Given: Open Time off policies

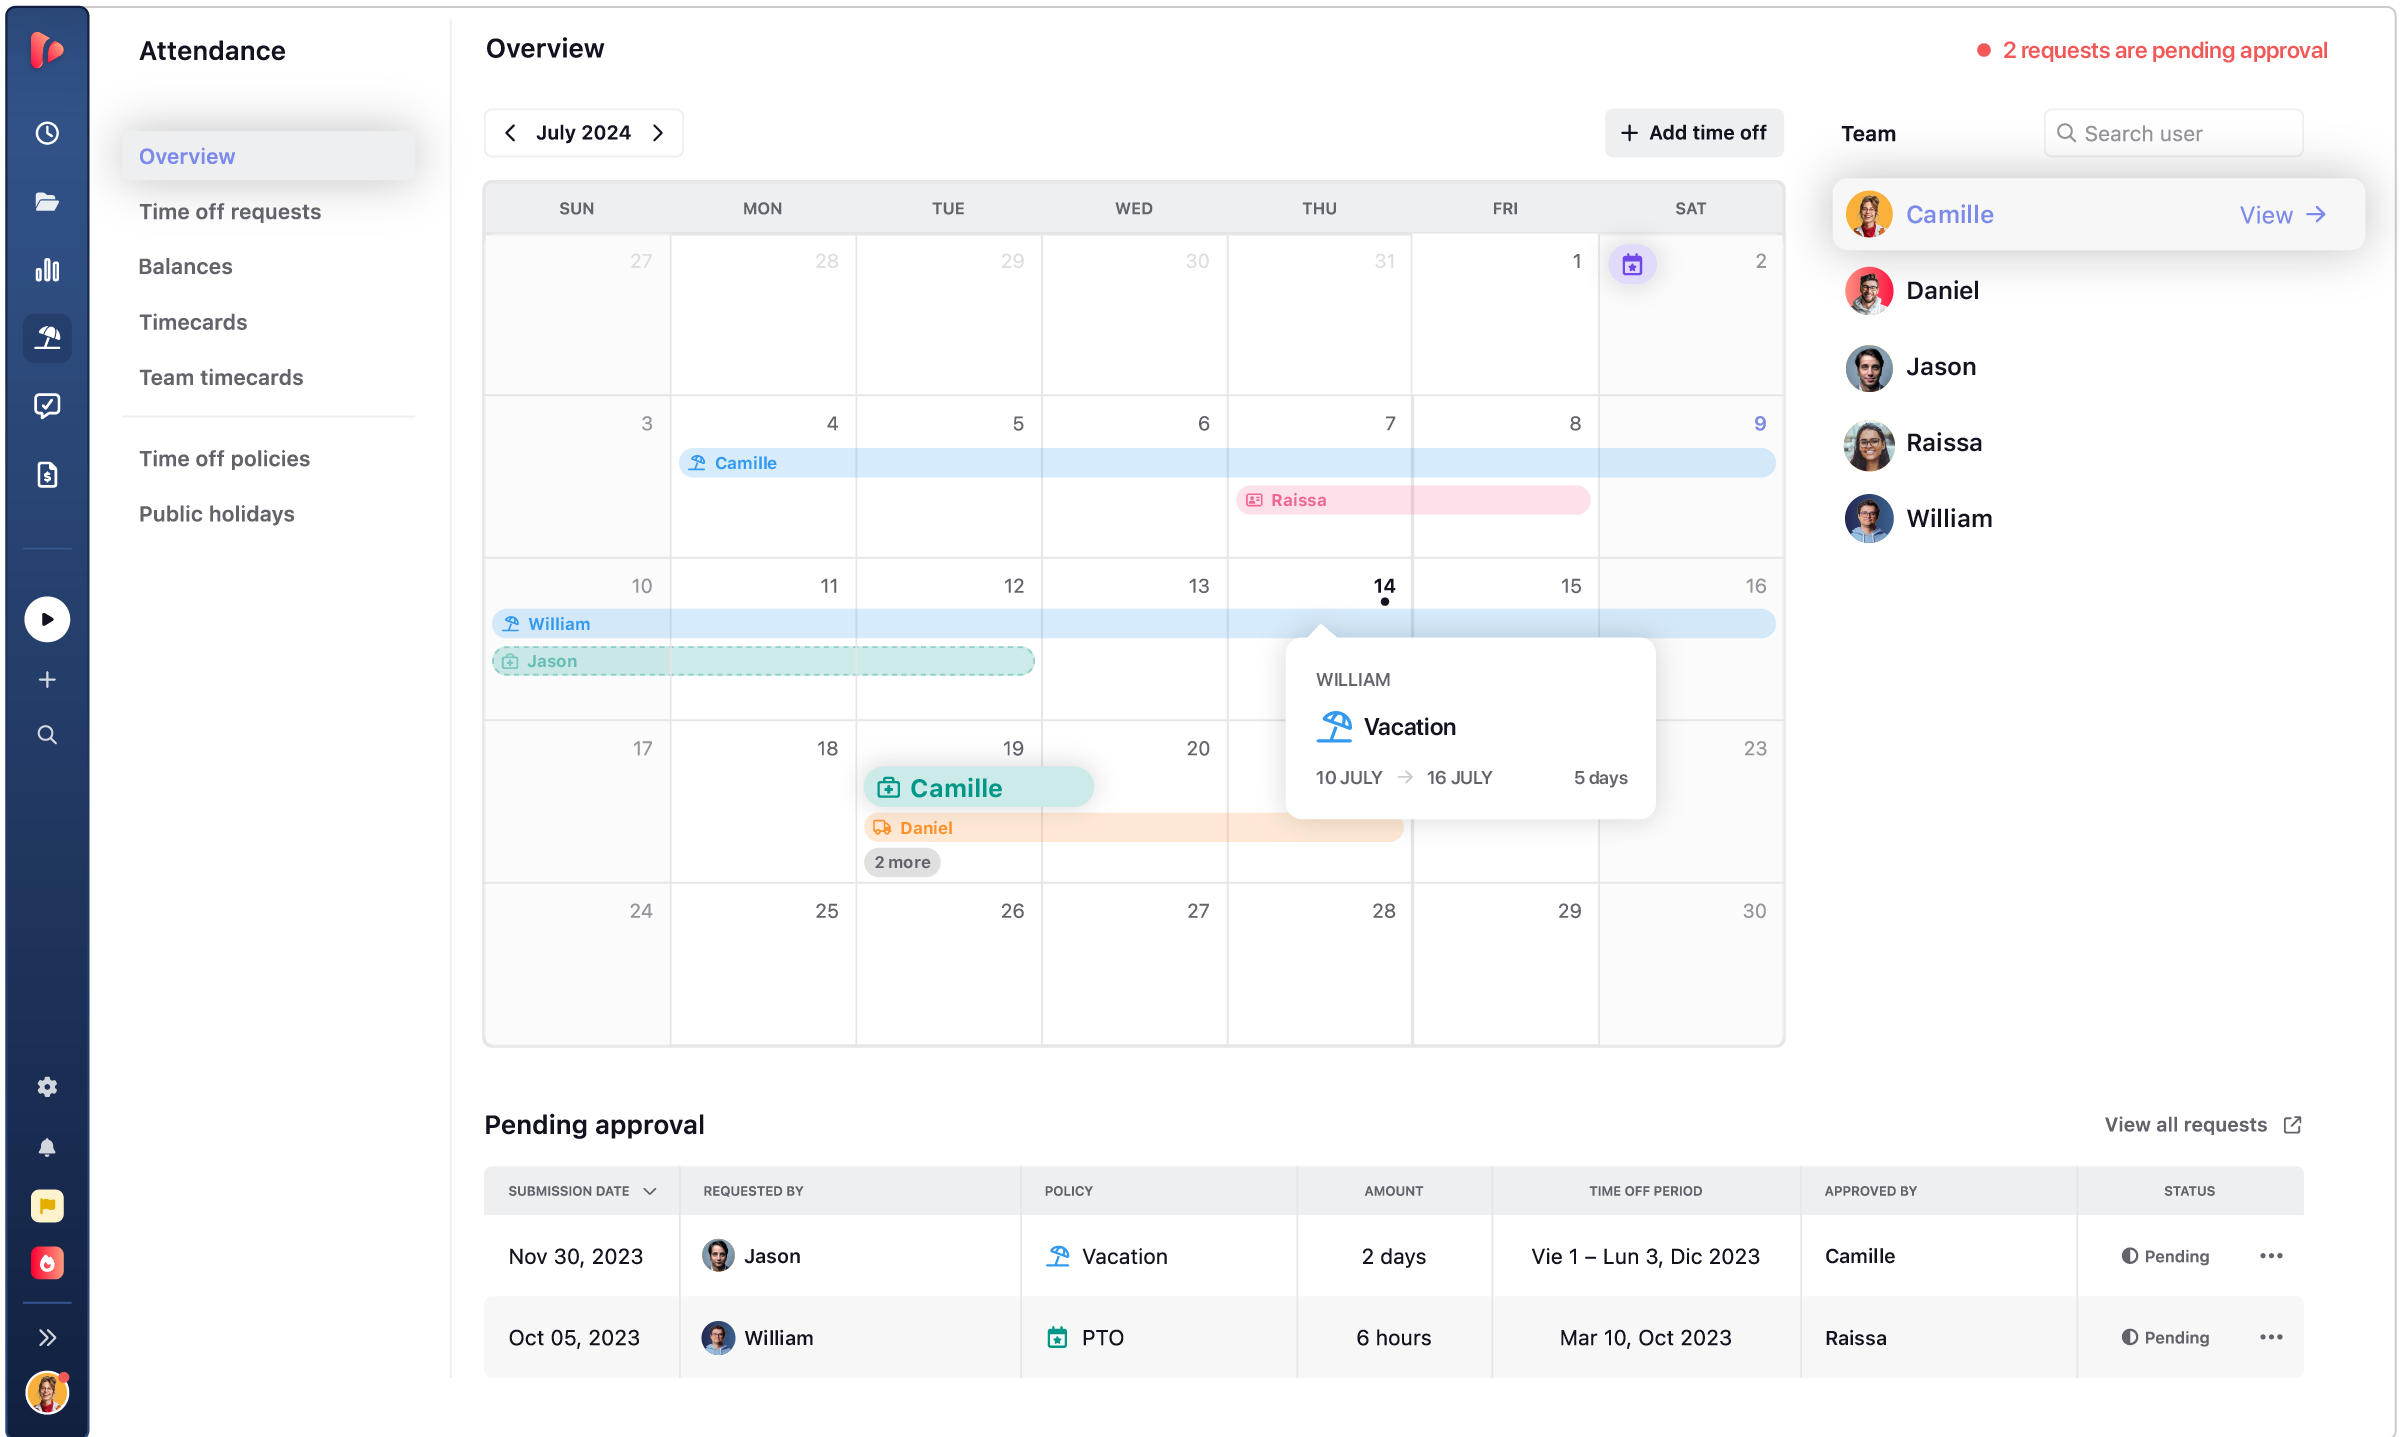Looking at the screenshot, I should [x=224, y=458].
